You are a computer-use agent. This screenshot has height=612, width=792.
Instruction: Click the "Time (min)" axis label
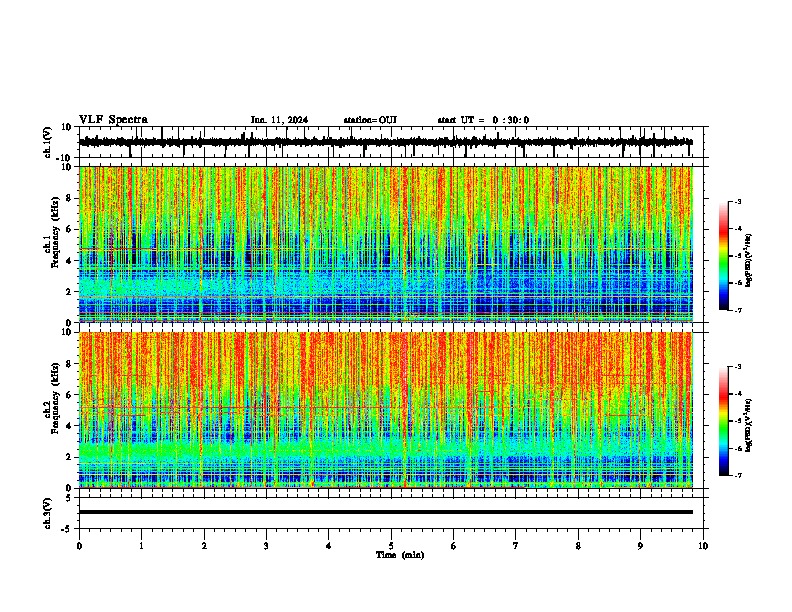(x=400, y=555)
